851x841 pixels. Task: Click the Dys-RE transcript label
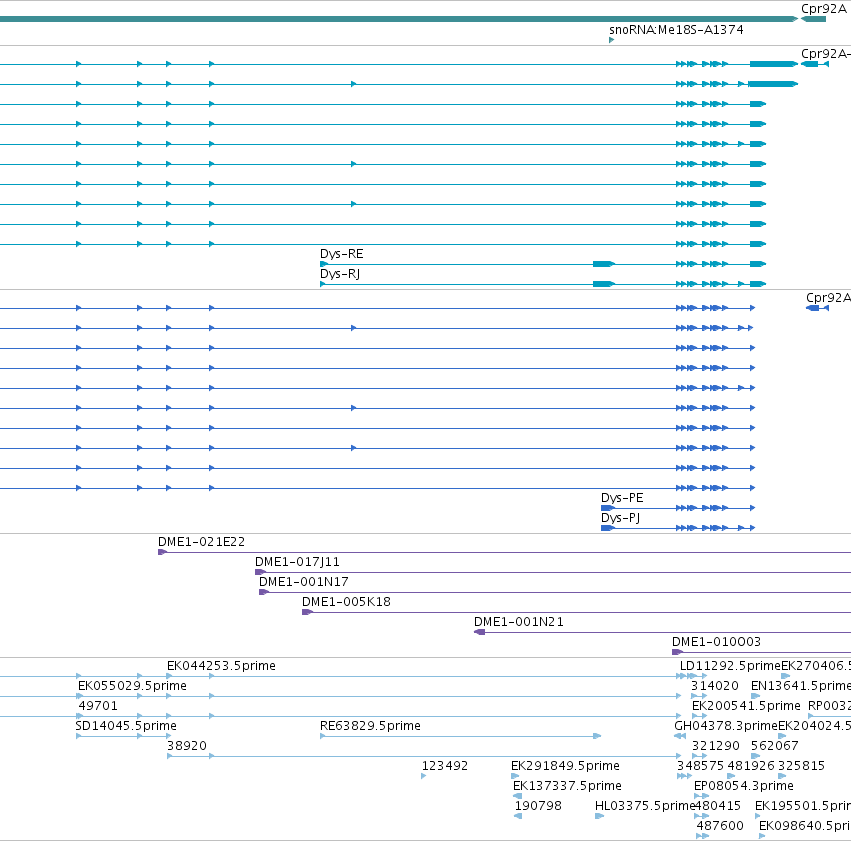coord(341,254)
